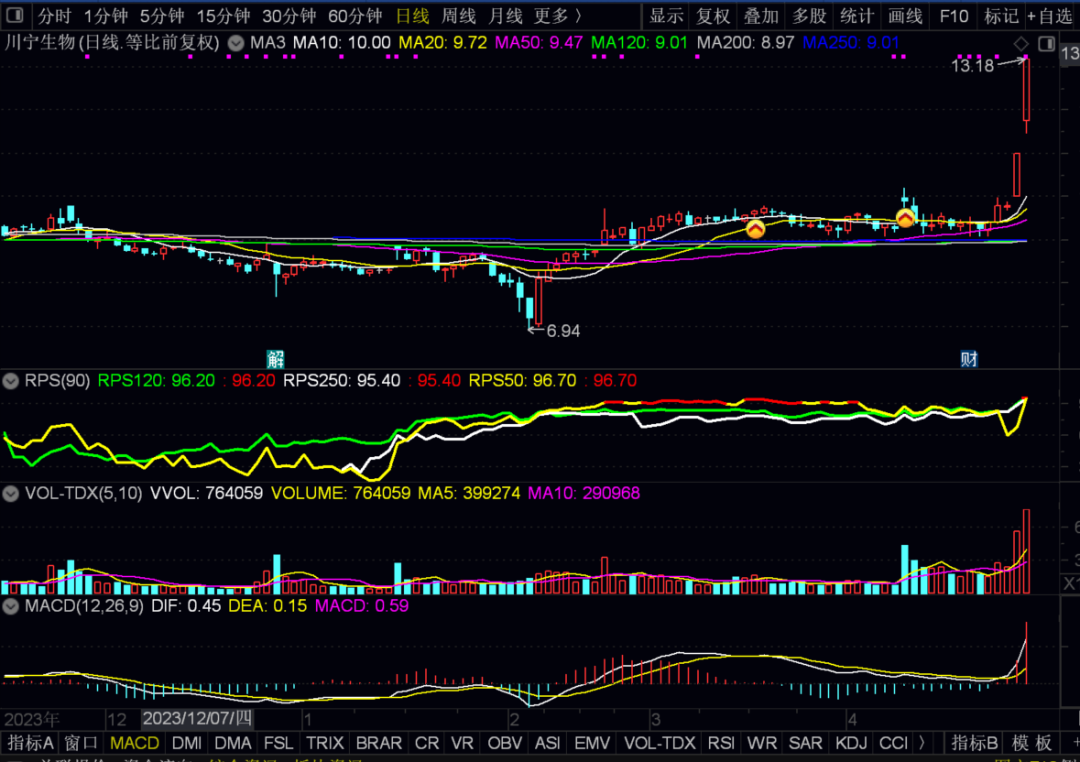The height and width of the screenshot is (762, 1080).
Task: Add stock to 自选 watchlist
Action: [1050, 16]
